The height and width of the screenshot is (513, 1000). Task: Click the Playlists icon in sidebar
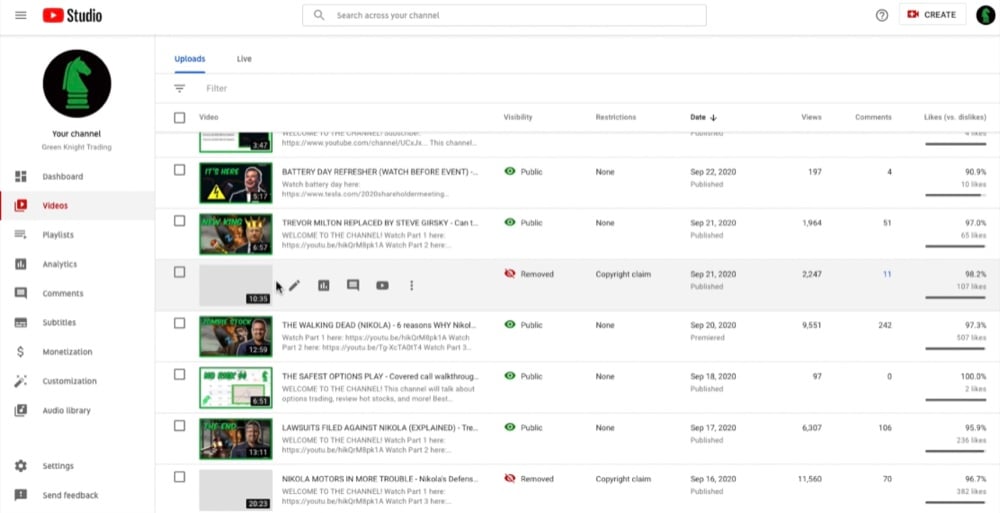pyautogui.click(x=20, y=235)
